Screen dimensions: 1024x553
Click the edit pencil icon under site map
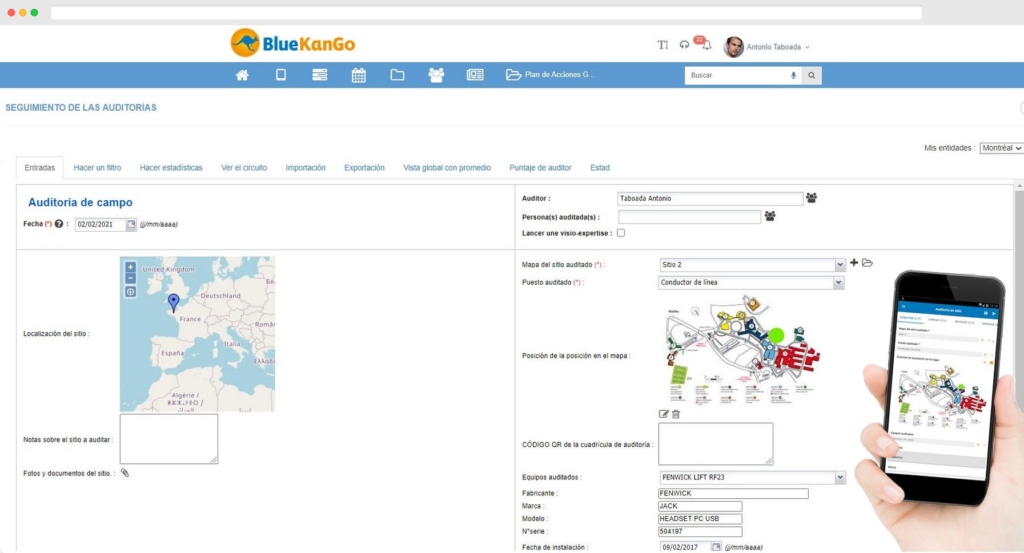[664, 414]
